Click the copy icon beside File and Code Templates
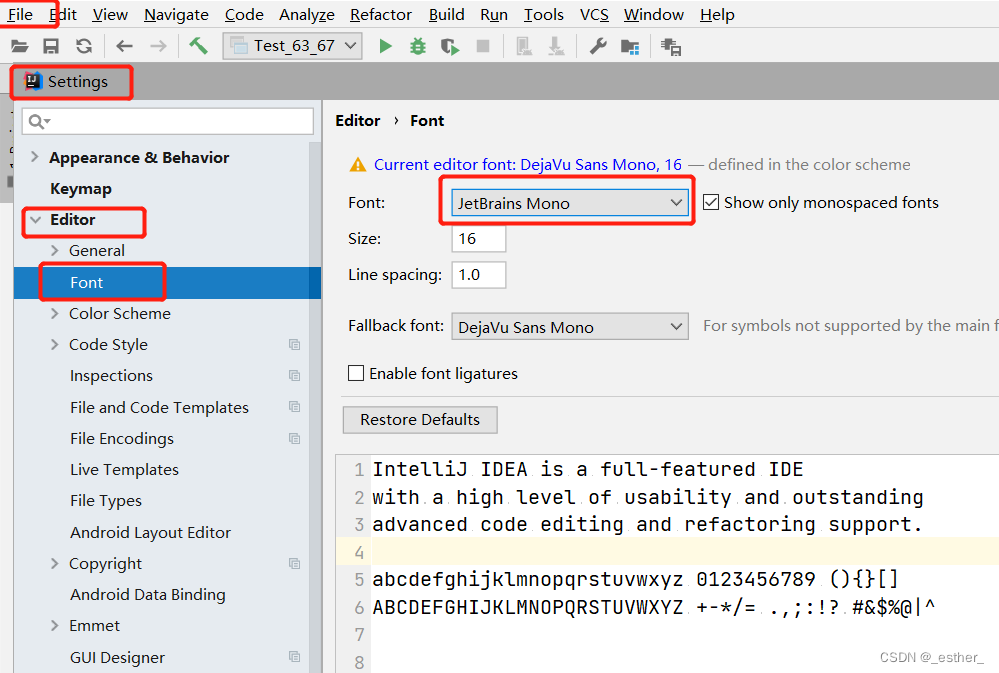 point(294,407)
